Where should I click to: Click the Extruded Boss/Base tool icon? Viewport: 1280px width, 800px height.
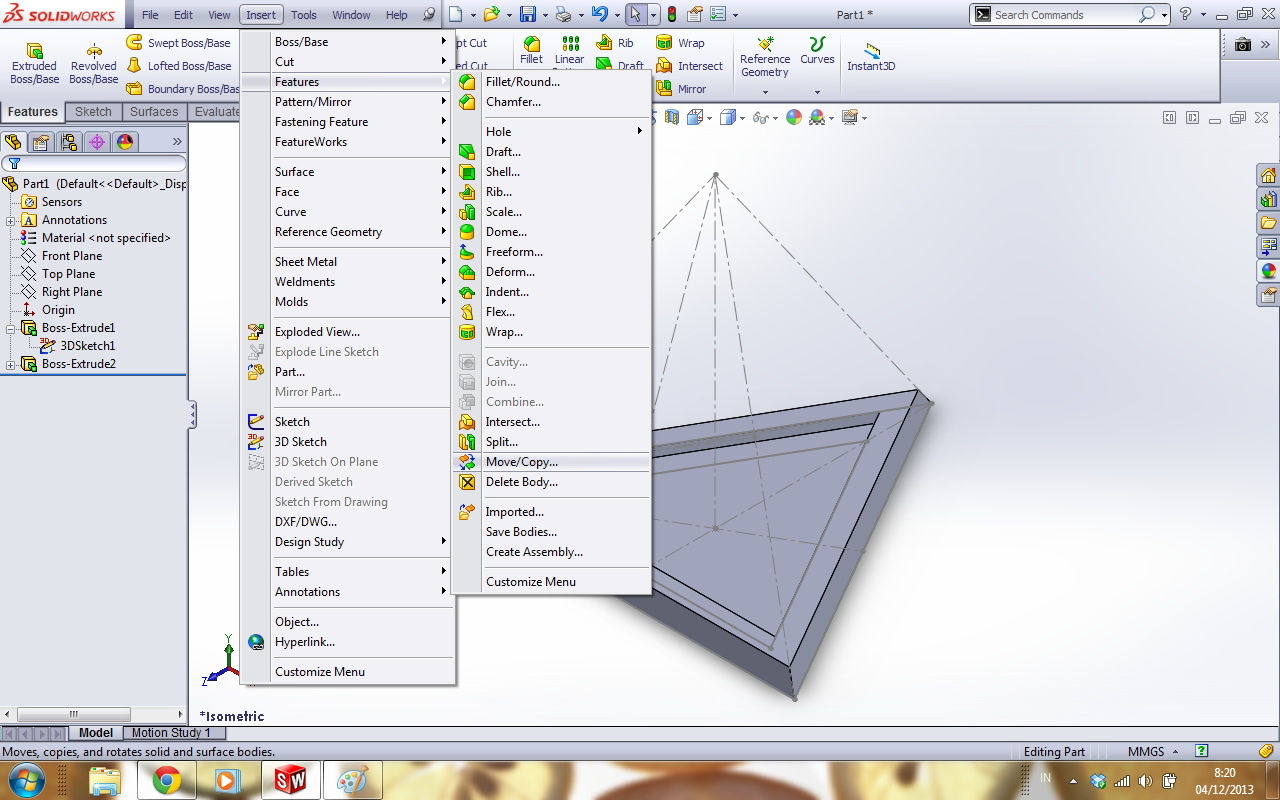(x=34, y=51)
